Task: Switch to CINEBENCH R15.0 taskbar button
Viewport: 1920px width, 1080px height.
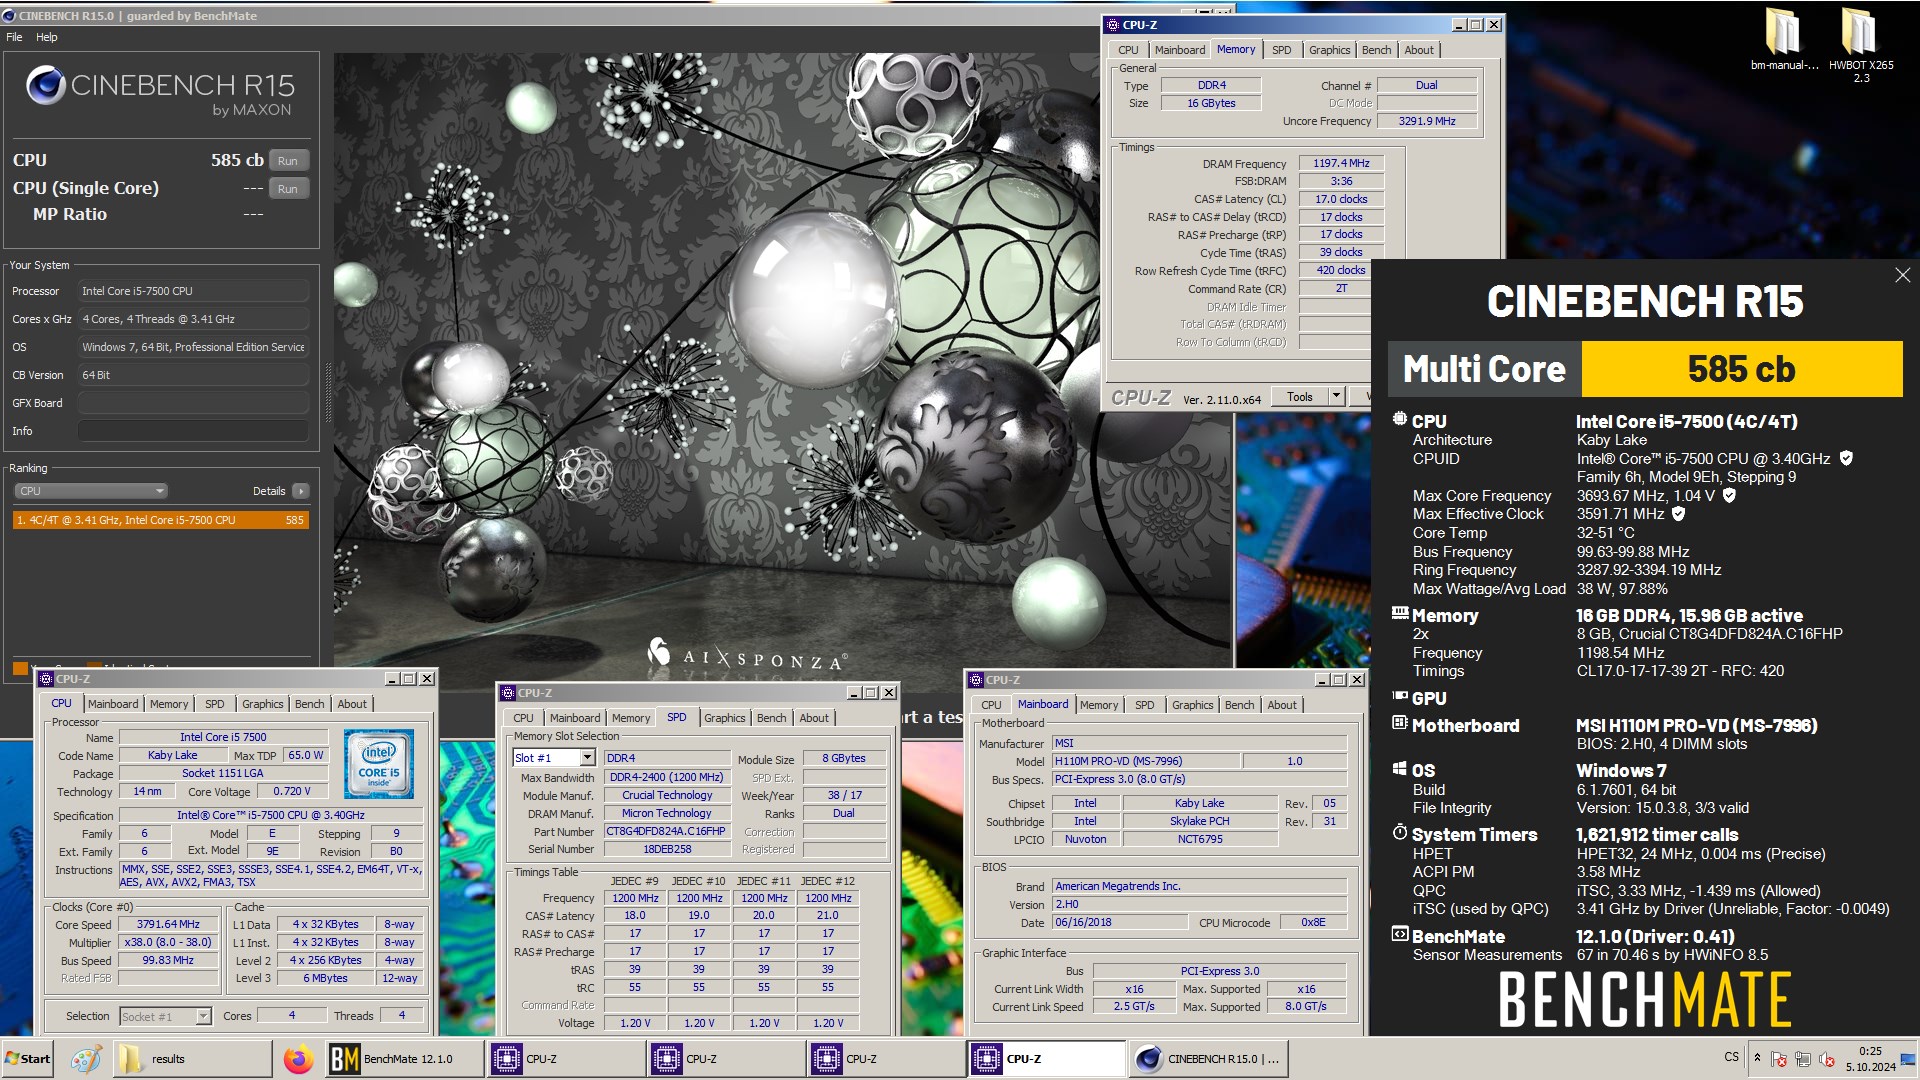Action: (x=1208, y=1059)
